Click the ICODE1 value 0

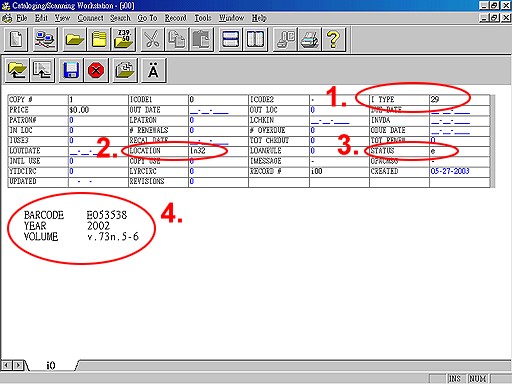pyautogui.click(x=192, y=99)
